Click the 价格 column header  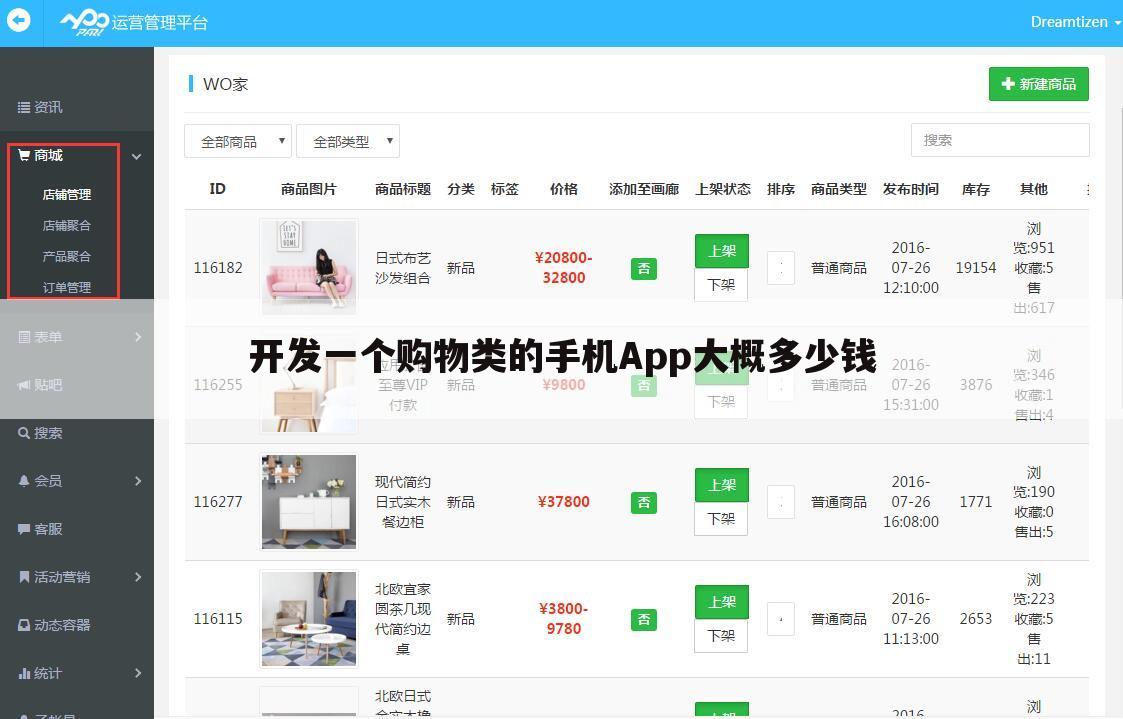click(564, 189)
